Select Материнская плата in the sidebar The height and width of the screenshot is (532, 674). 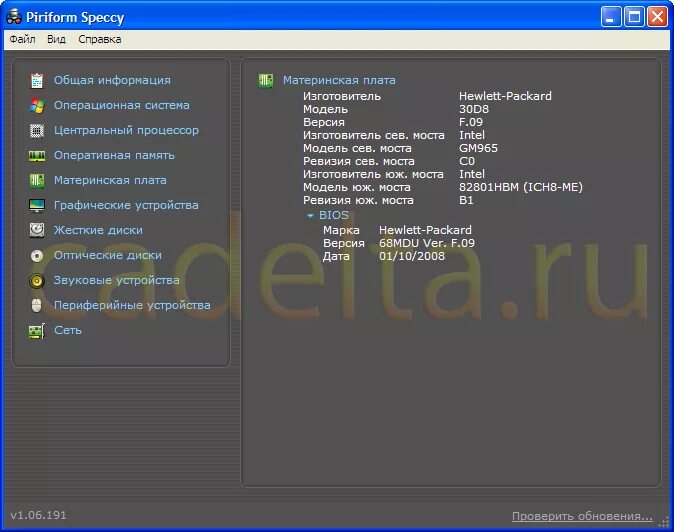(110, 180)
